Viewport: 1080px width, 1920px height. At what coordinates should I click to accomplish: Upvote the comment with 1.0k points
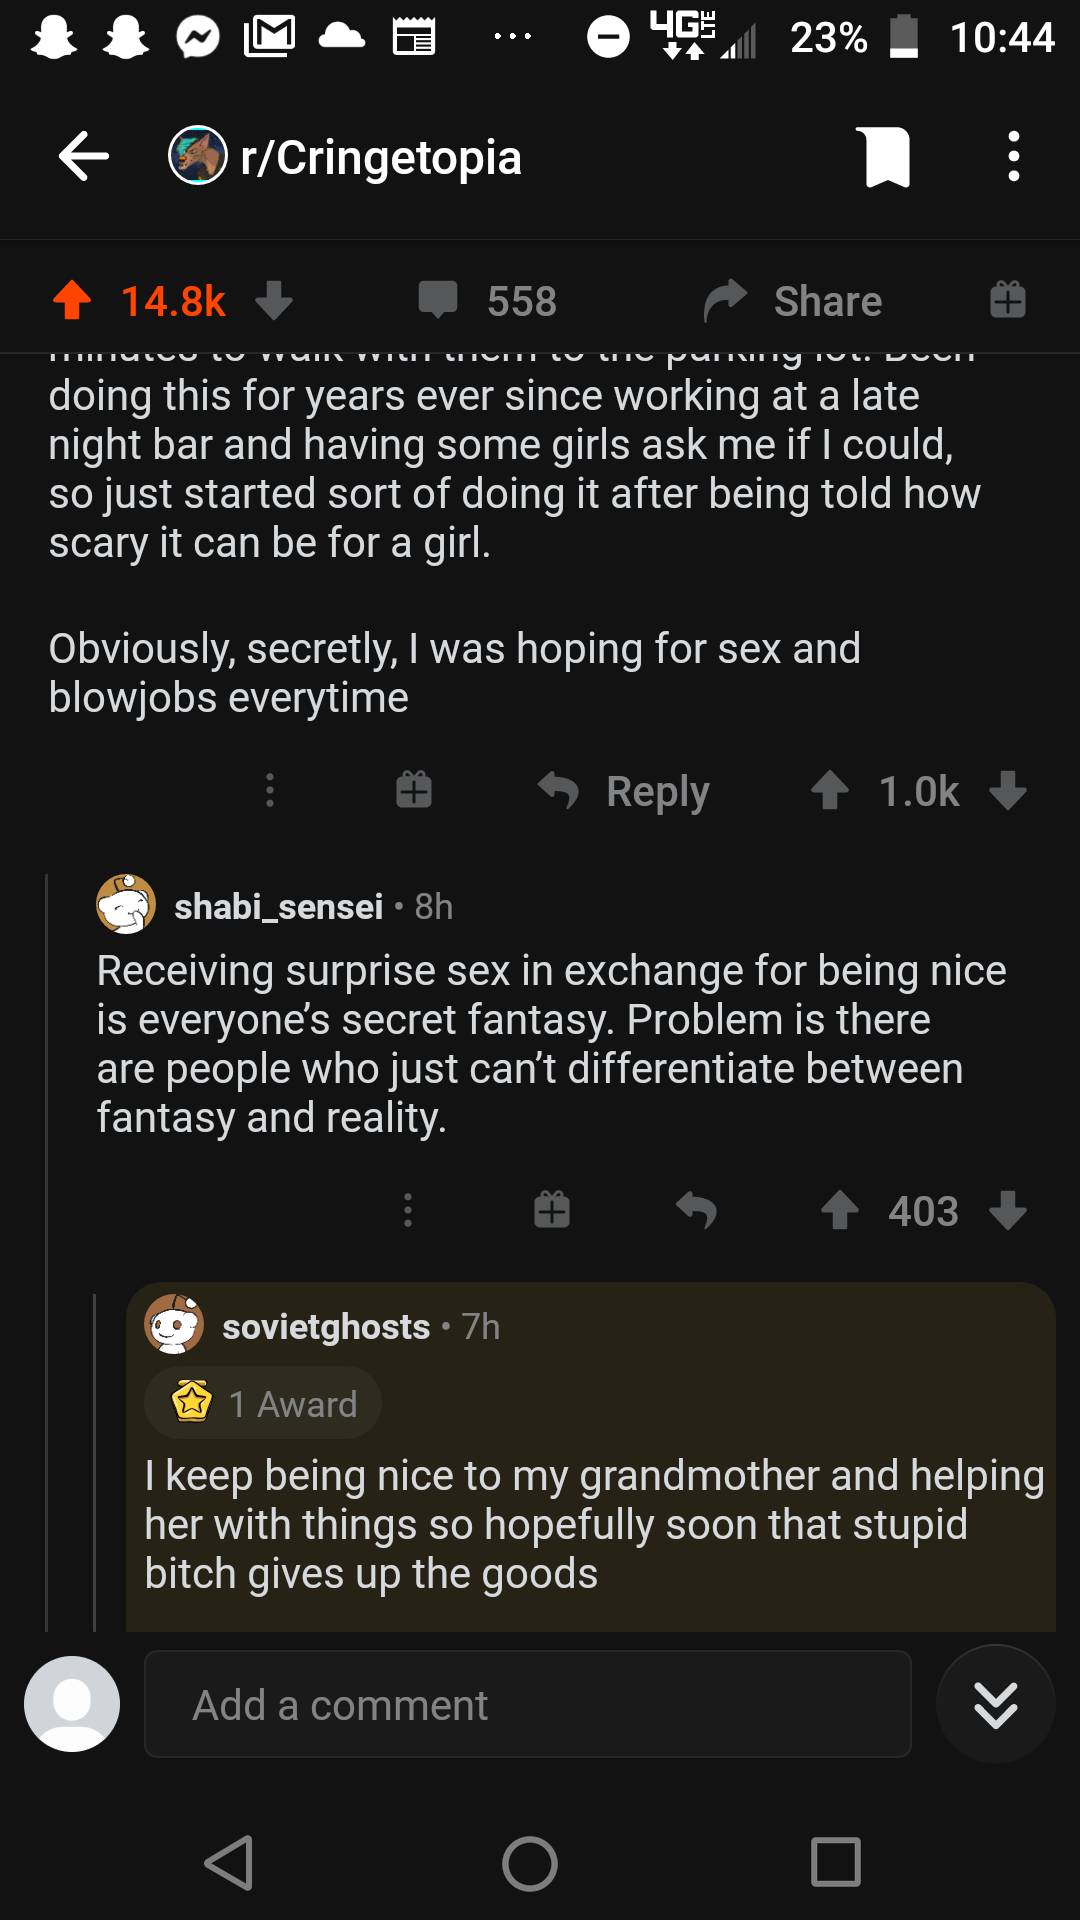point(830,791)
